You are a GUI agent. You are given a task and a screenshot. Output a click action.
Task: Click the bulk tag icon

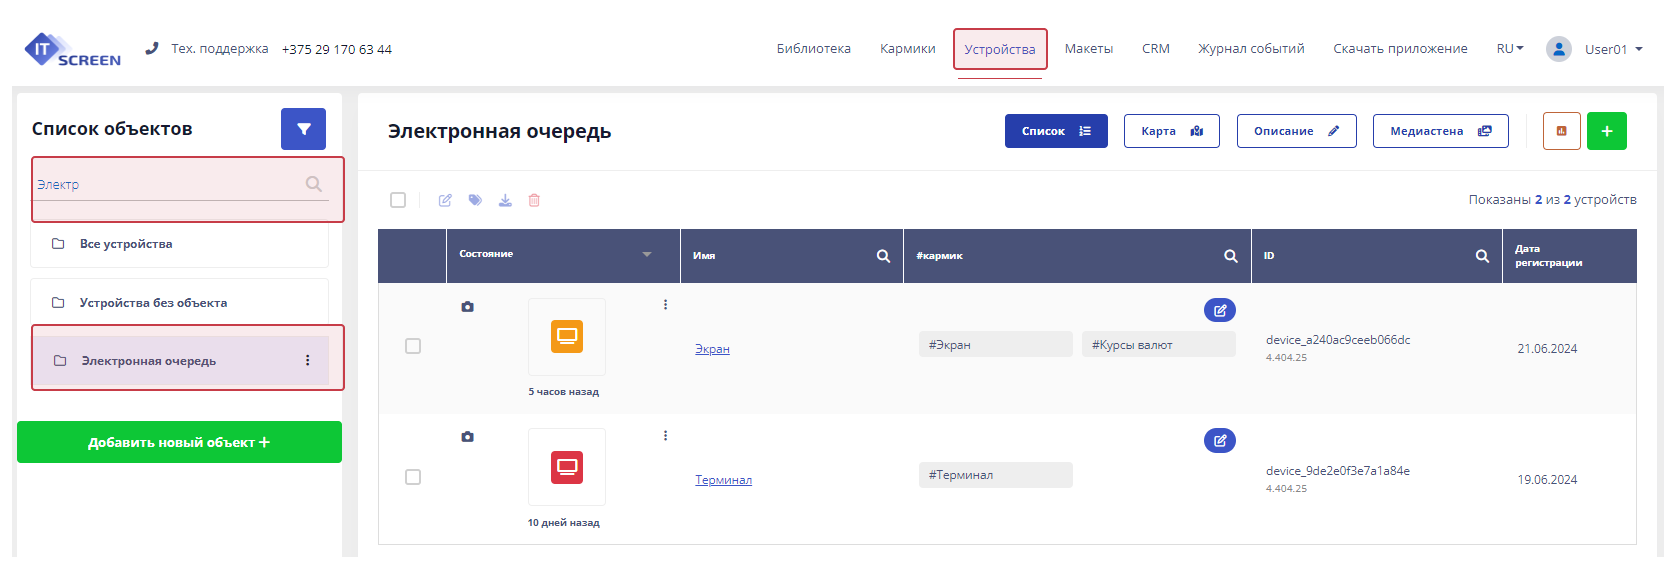[475, 200]
